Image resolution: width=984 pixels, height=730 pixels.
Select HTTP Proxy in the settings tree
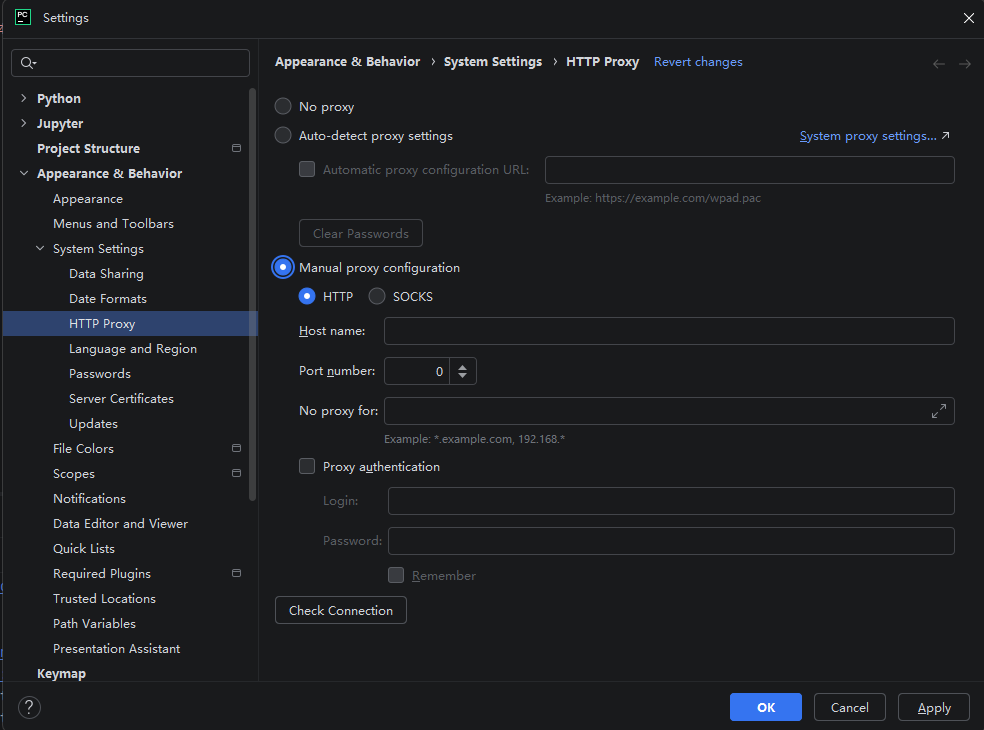pos(131,323)
